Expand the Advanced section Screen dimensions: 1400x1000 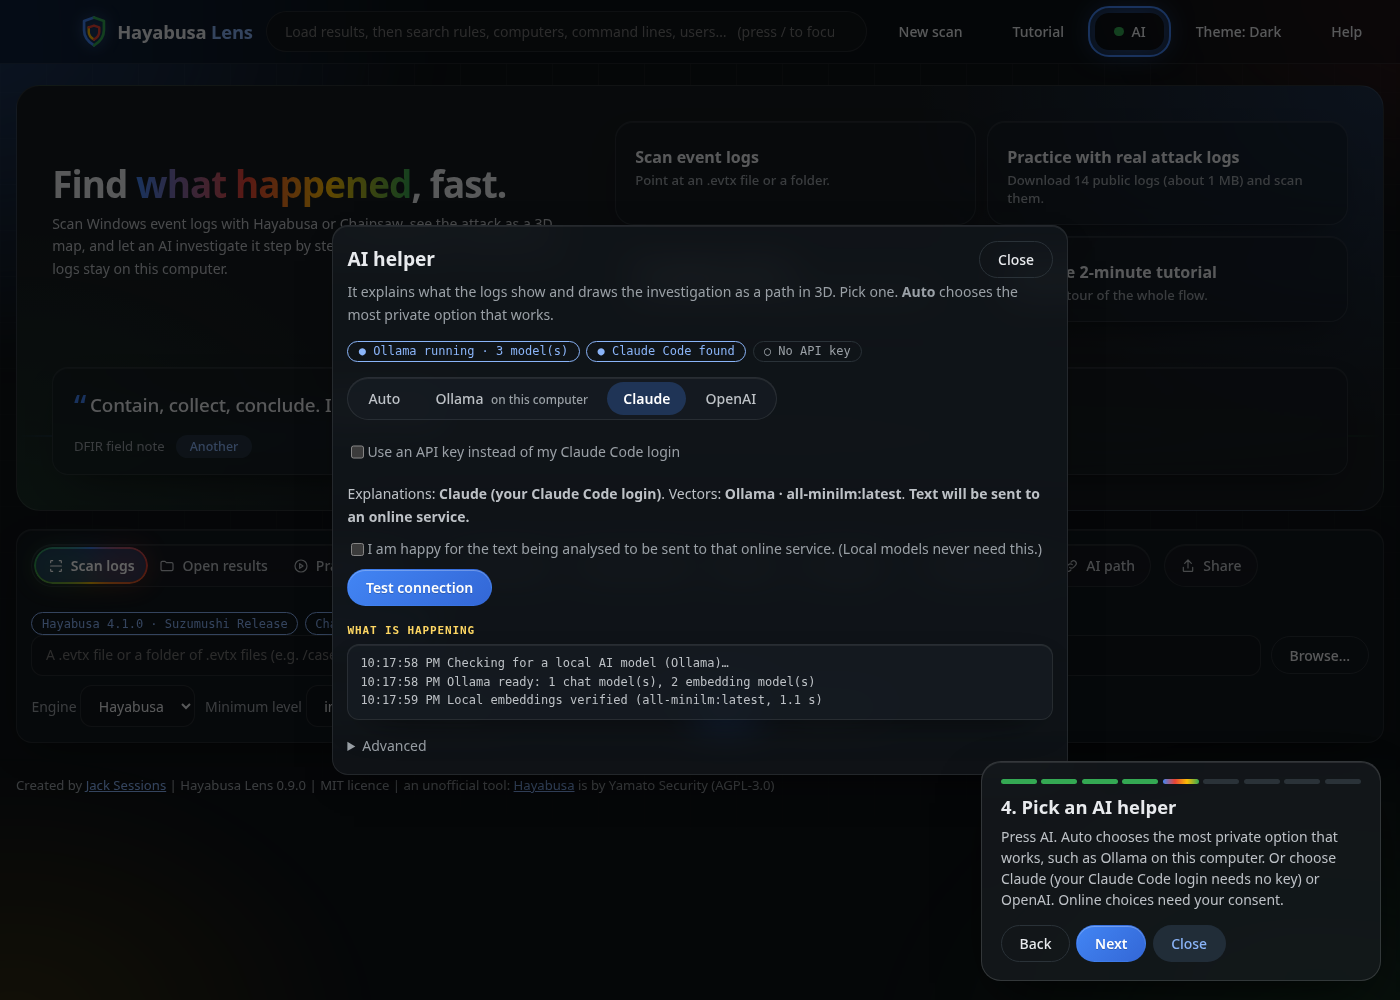(387, 746)
